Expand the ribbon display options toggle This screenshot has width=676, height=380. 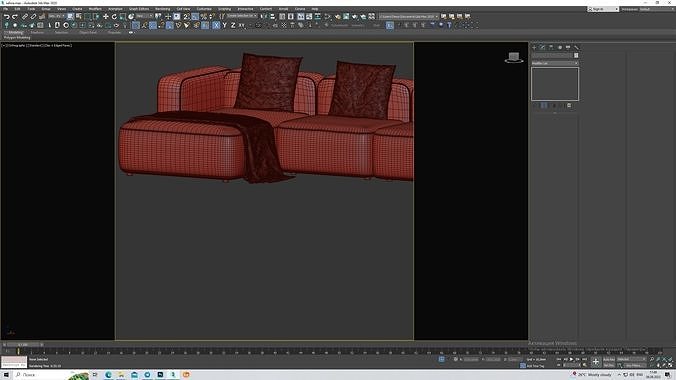tap(131, 32)
